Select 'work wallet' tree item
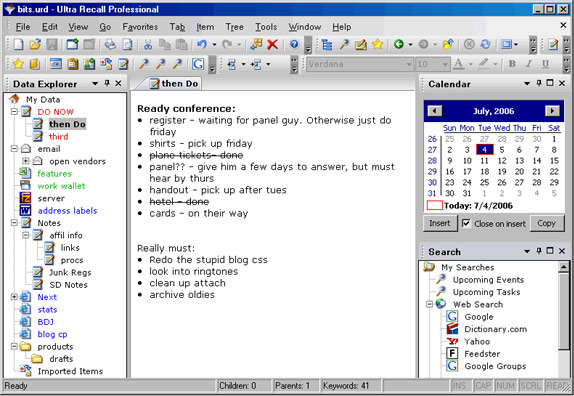This screenshot has width=574, height=396. [x=61, y=186]
